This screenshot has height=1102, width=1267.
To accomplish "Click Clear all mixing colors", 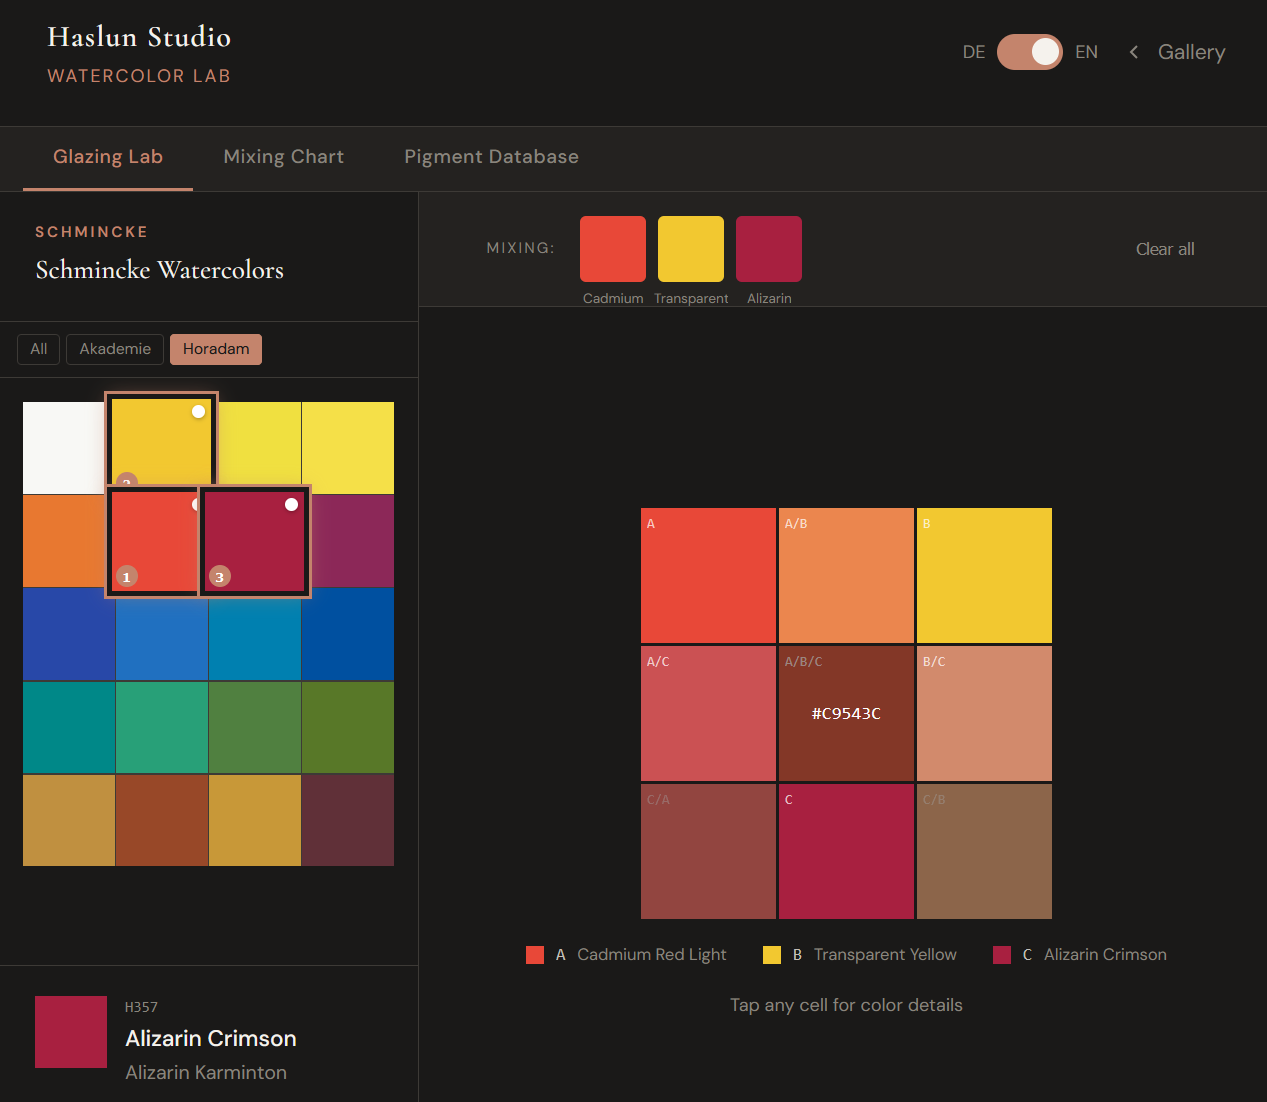I will coord(1164,249).
